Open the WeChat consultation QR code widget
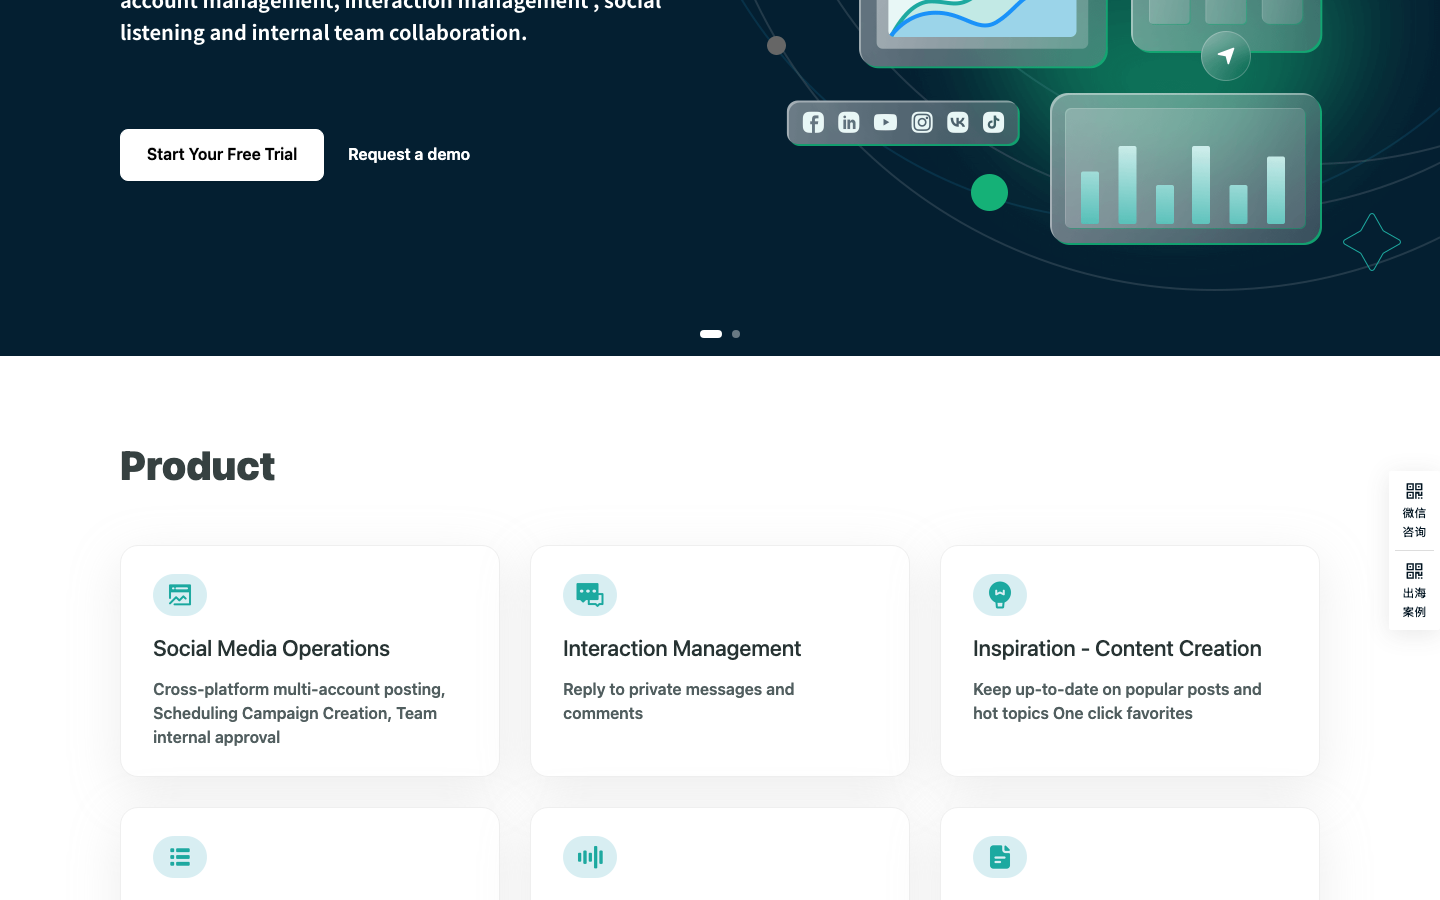 click(1414, 510)
